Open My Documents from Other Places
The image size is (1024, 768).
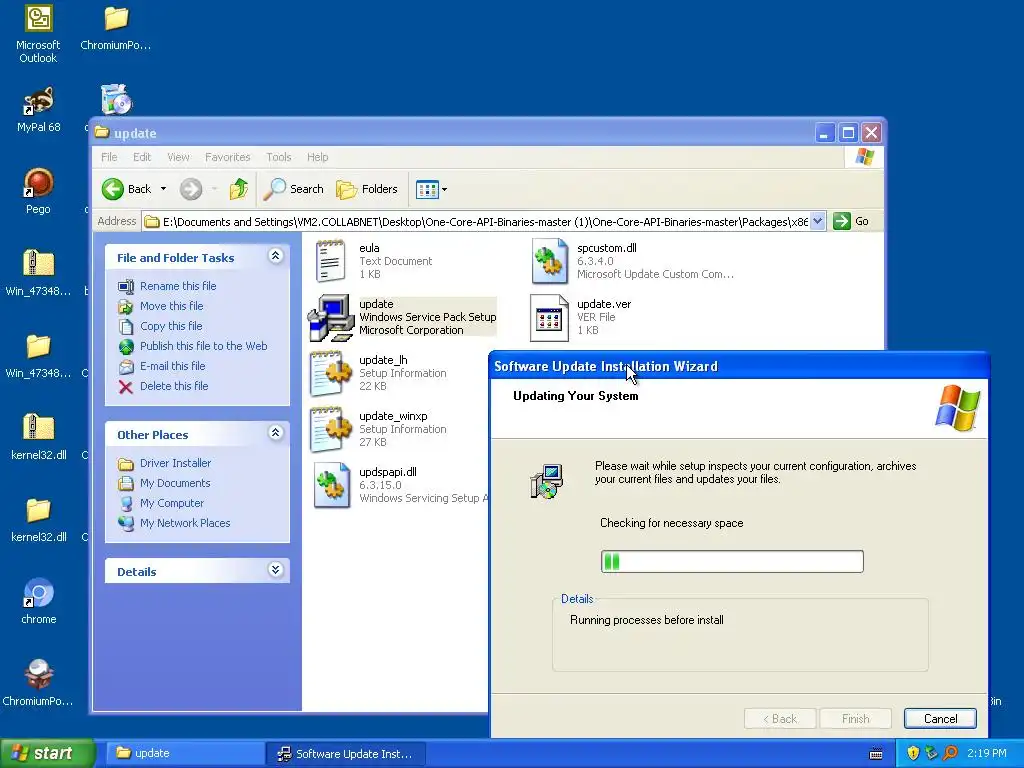(175, 483)
